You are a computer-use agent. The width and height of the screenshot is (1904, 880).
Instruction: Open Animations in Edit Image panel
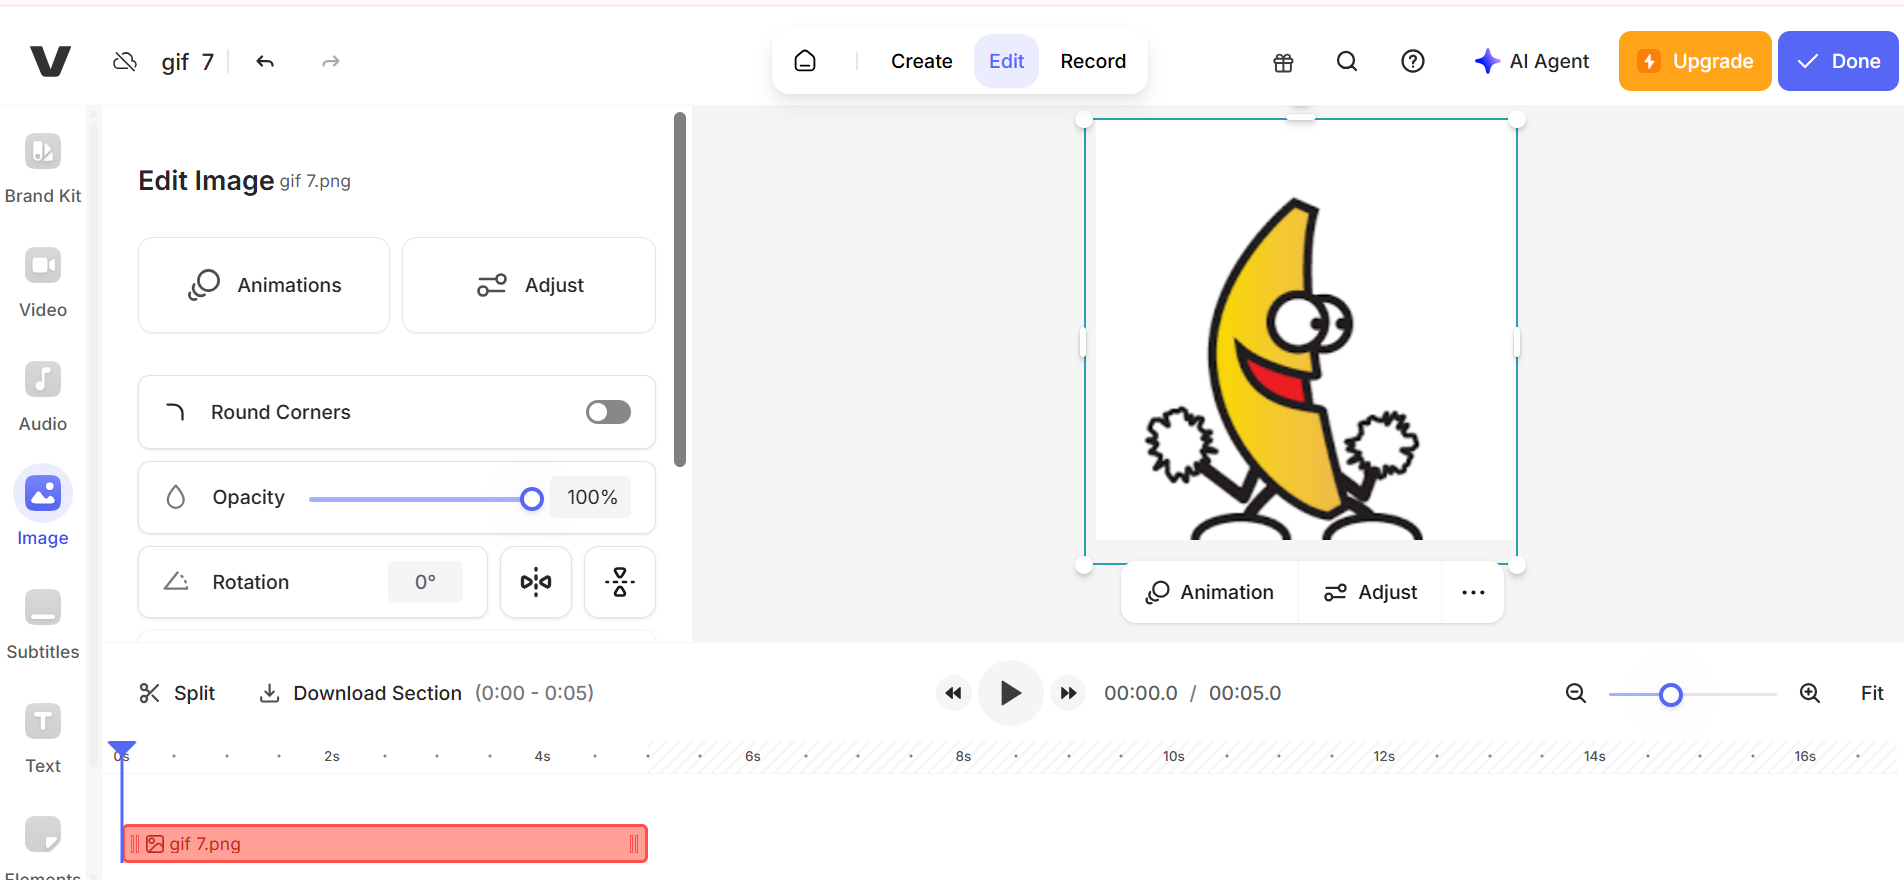(264, 285)
